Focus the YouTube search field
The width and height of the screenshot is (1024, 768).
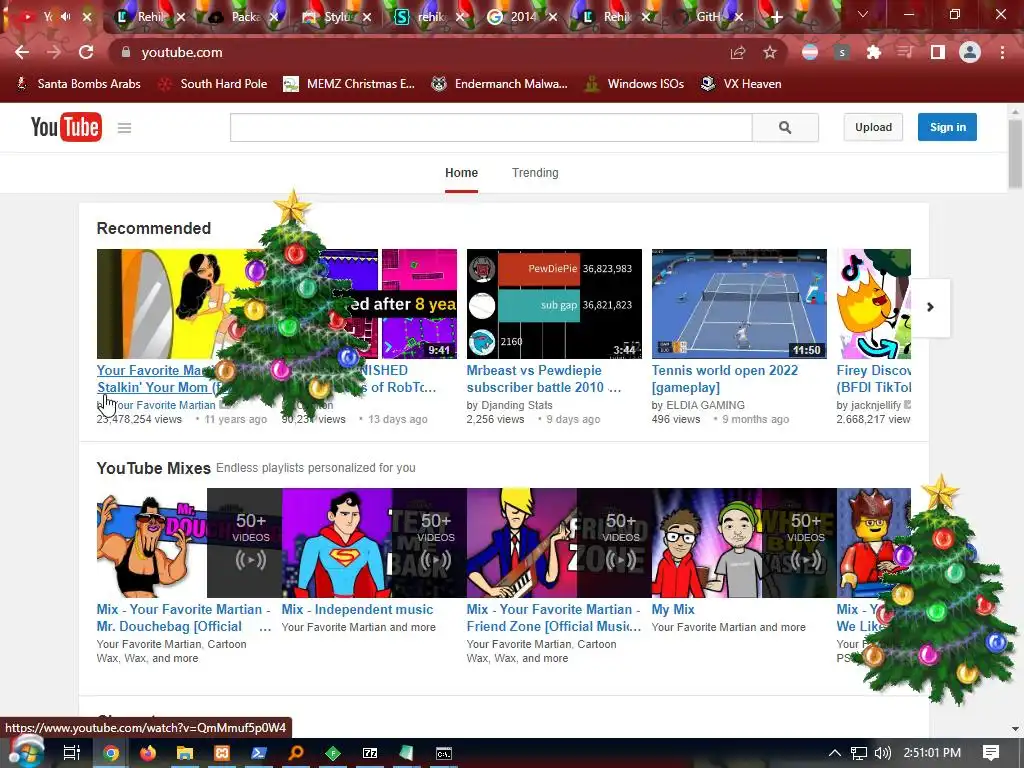(x=491, y=127)
